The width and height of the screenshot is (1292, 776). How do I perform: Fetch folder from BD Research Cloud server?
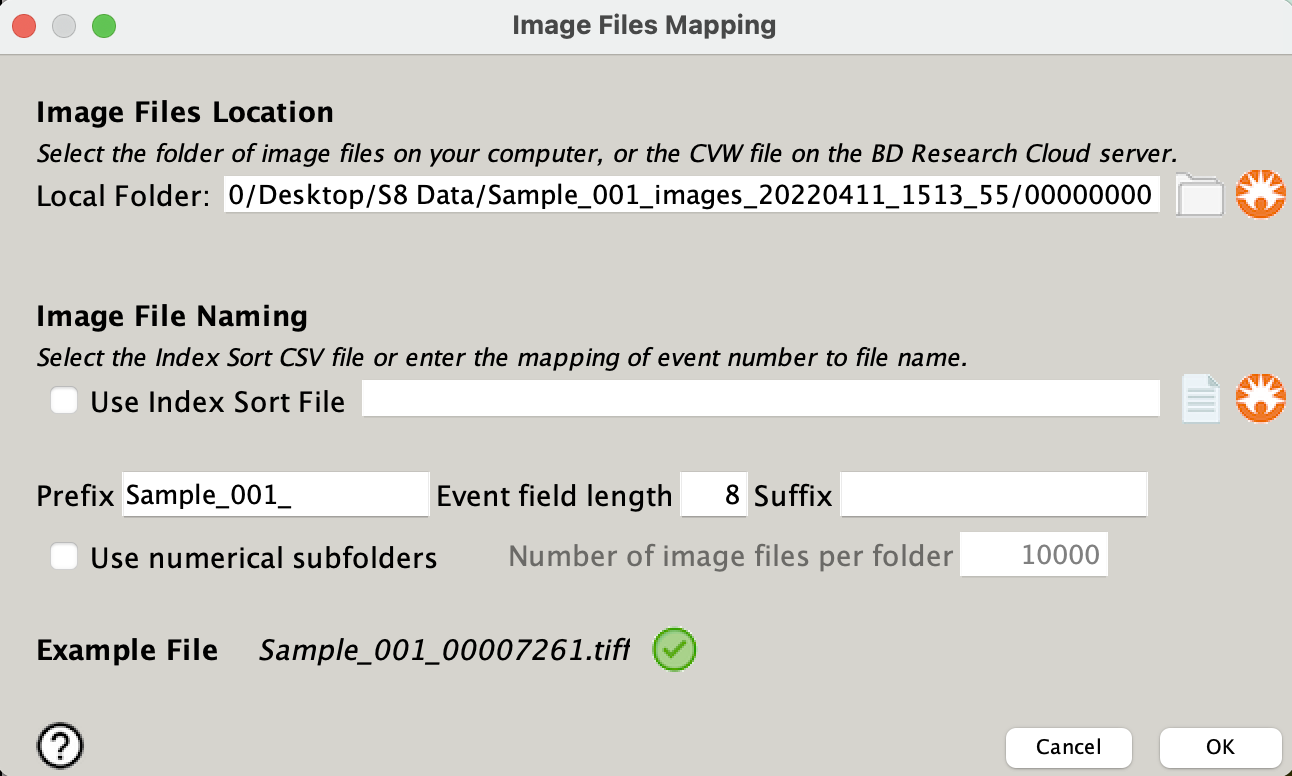tap(1261, 195)
